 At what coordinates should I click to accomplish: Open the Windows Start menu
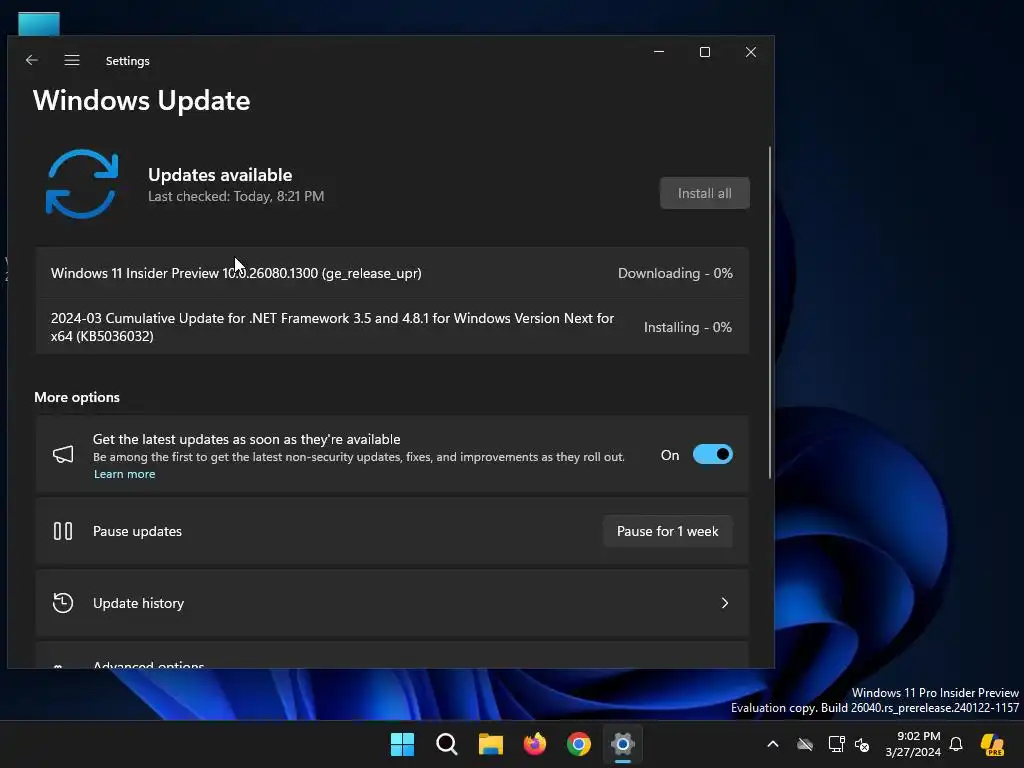(402, 744)
